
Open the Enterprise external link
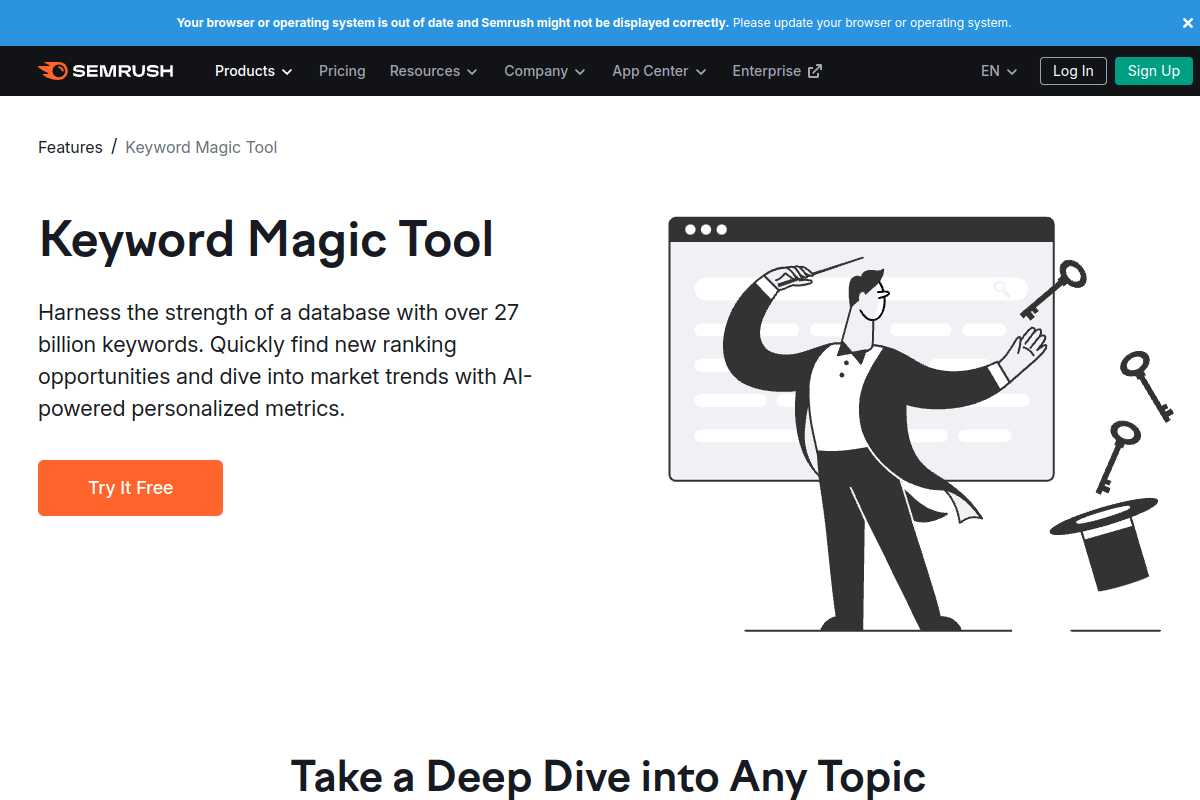(777, 71)
